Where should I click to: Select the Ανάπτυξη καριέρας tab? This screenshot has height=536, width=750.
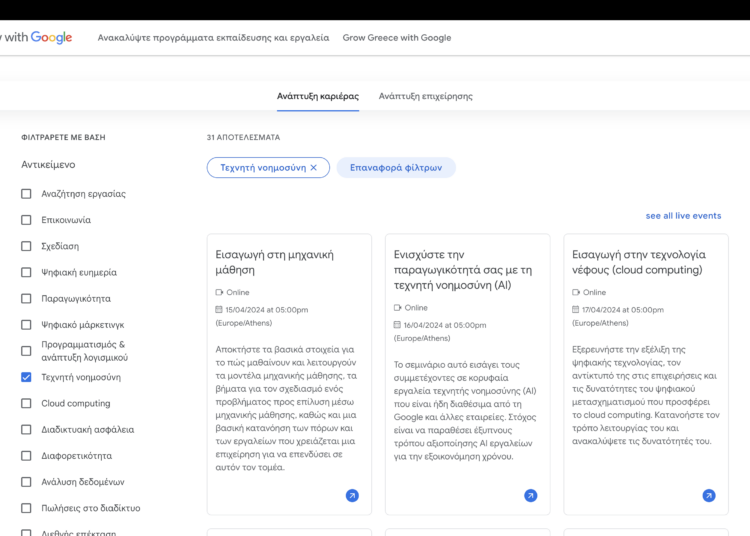click(317, 96)
